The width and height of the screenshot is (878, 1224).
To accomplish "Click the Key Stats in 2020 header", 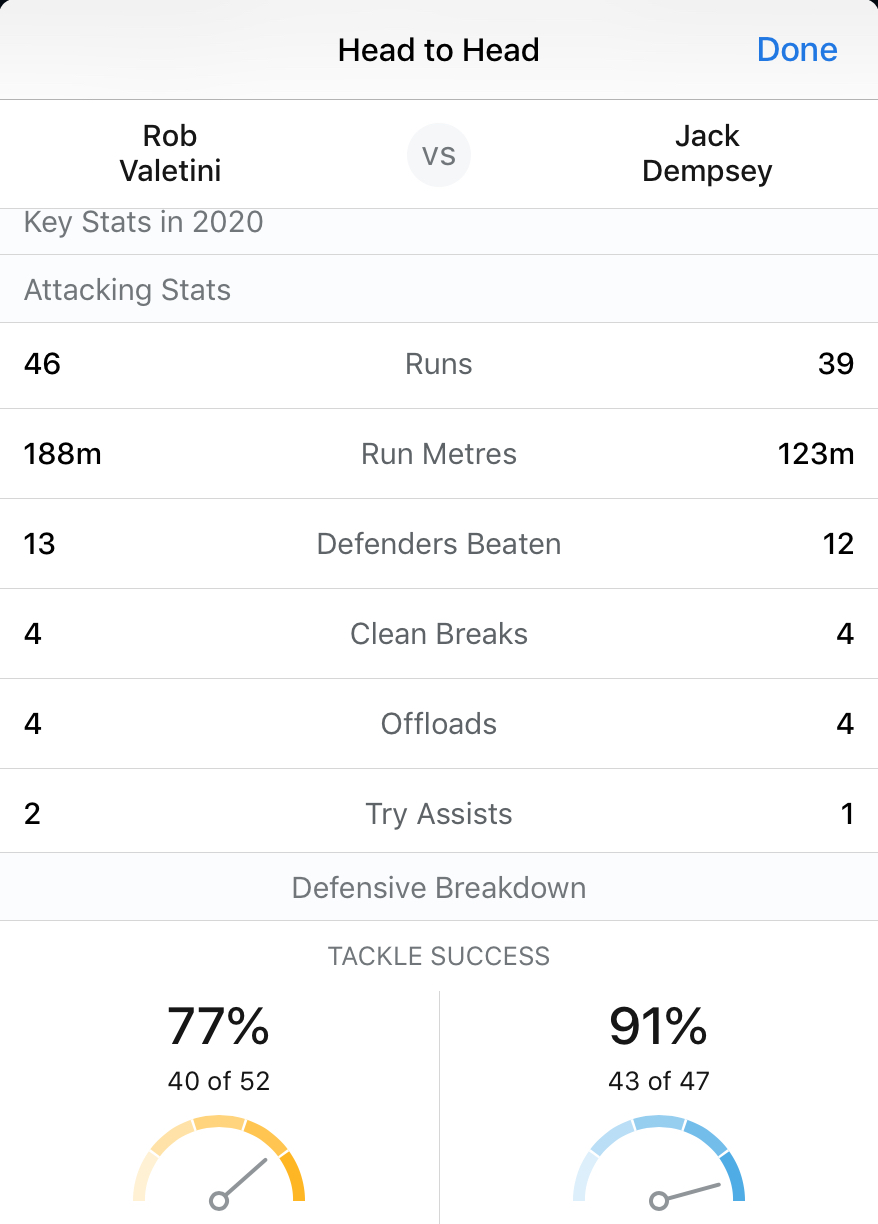I will pyautogui.click(x=144, y=222).
